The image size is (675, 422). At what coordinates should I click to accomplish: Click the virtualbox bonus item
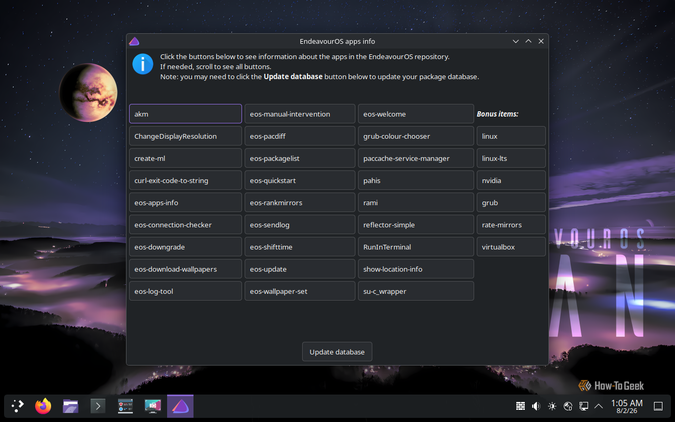point(511,247)
